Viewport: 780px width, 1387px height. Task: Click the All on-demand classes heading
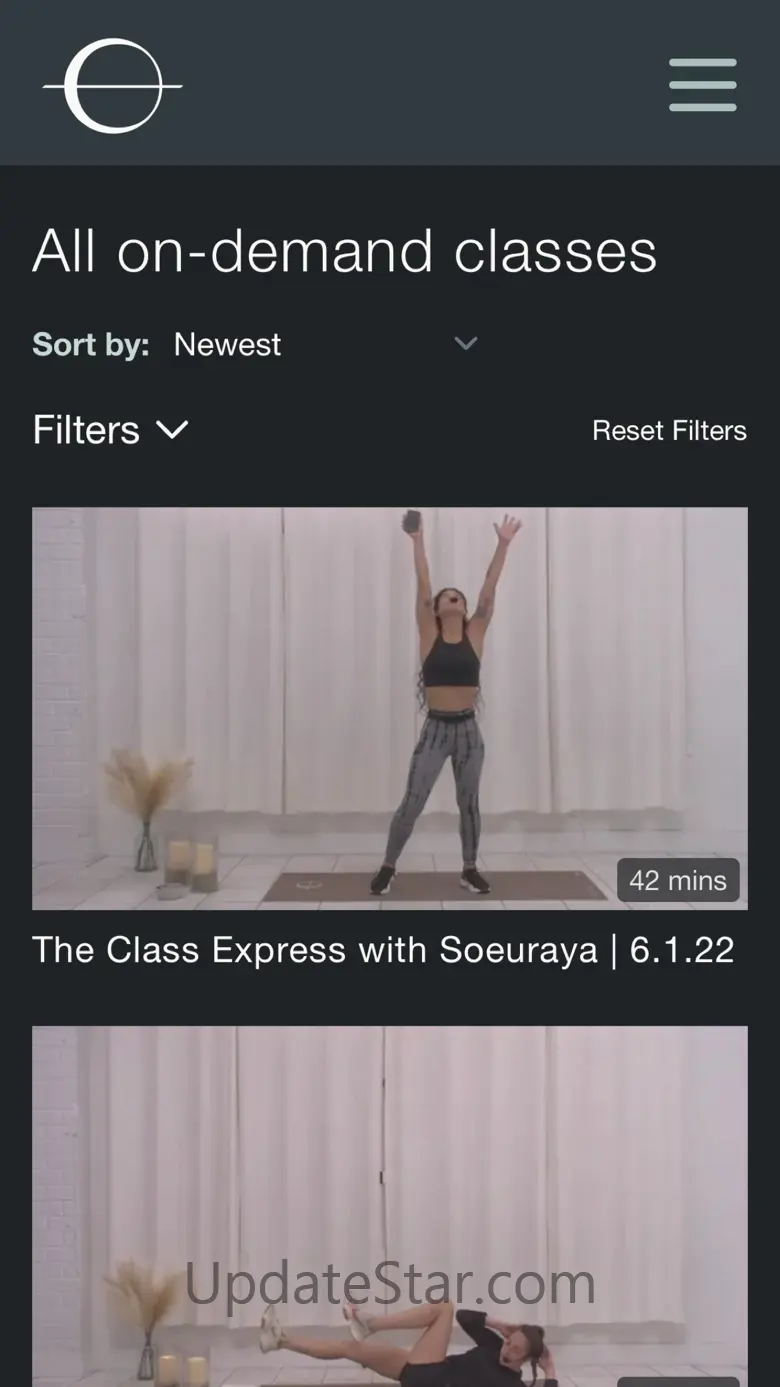[x=345, y=251]
